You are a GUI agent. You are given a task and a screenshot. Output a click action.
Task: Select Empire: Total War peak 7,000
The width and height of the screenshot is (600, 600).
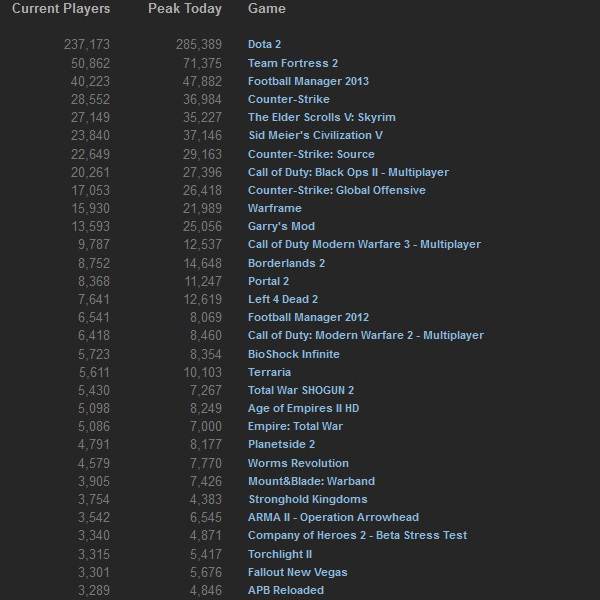click(x=206, y=426)
